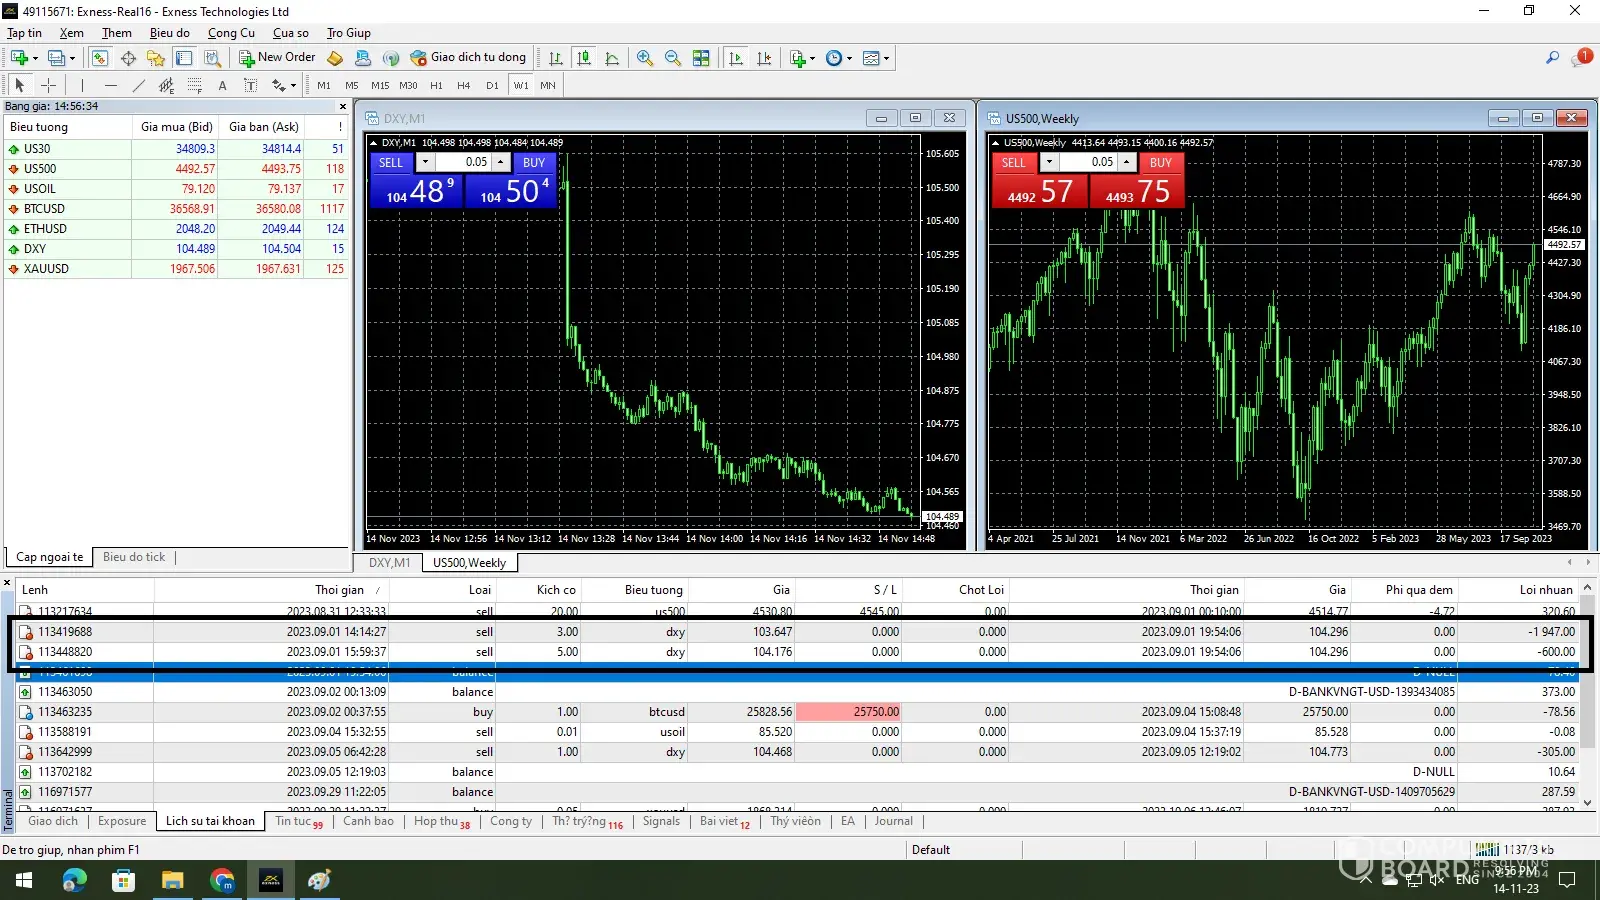Tile chart windows with tile icon
Image resolution: width=1600 pixels, height=900 pixels.
701,58
